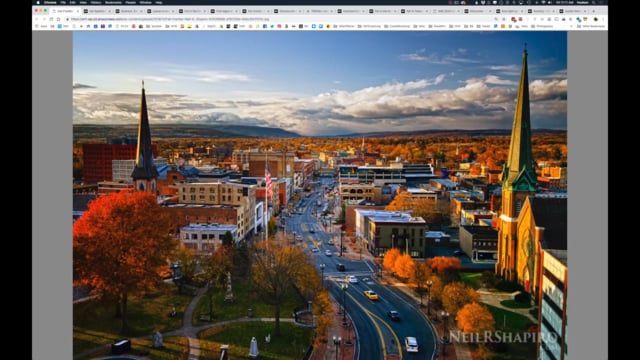Open the Apps shortcut in bookmarks bar

[42, 26]
